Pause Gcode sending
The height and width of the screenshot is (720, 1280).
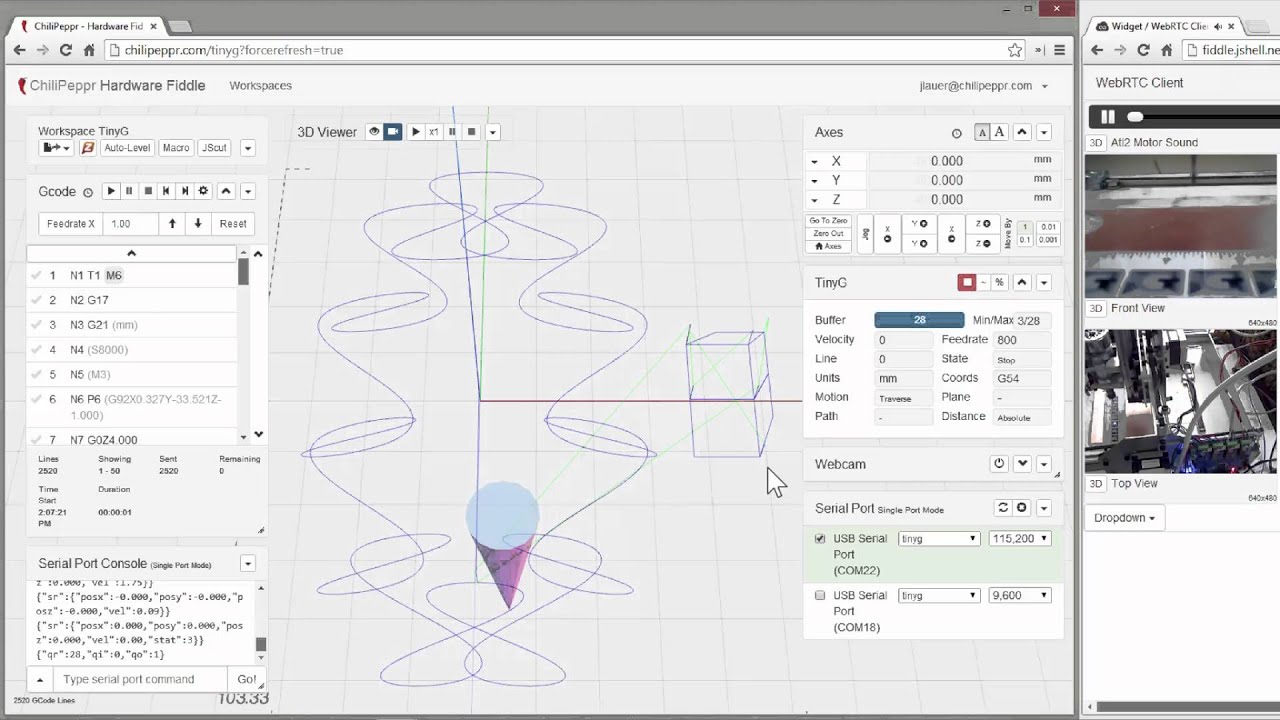pos(129,191)
